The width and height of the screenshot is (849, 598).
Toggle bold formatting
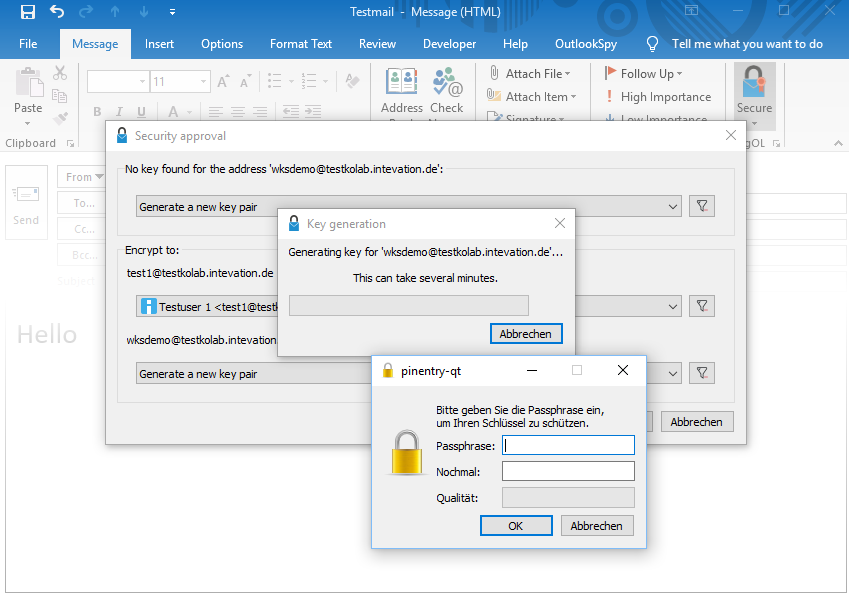click(x=97, y=112)
